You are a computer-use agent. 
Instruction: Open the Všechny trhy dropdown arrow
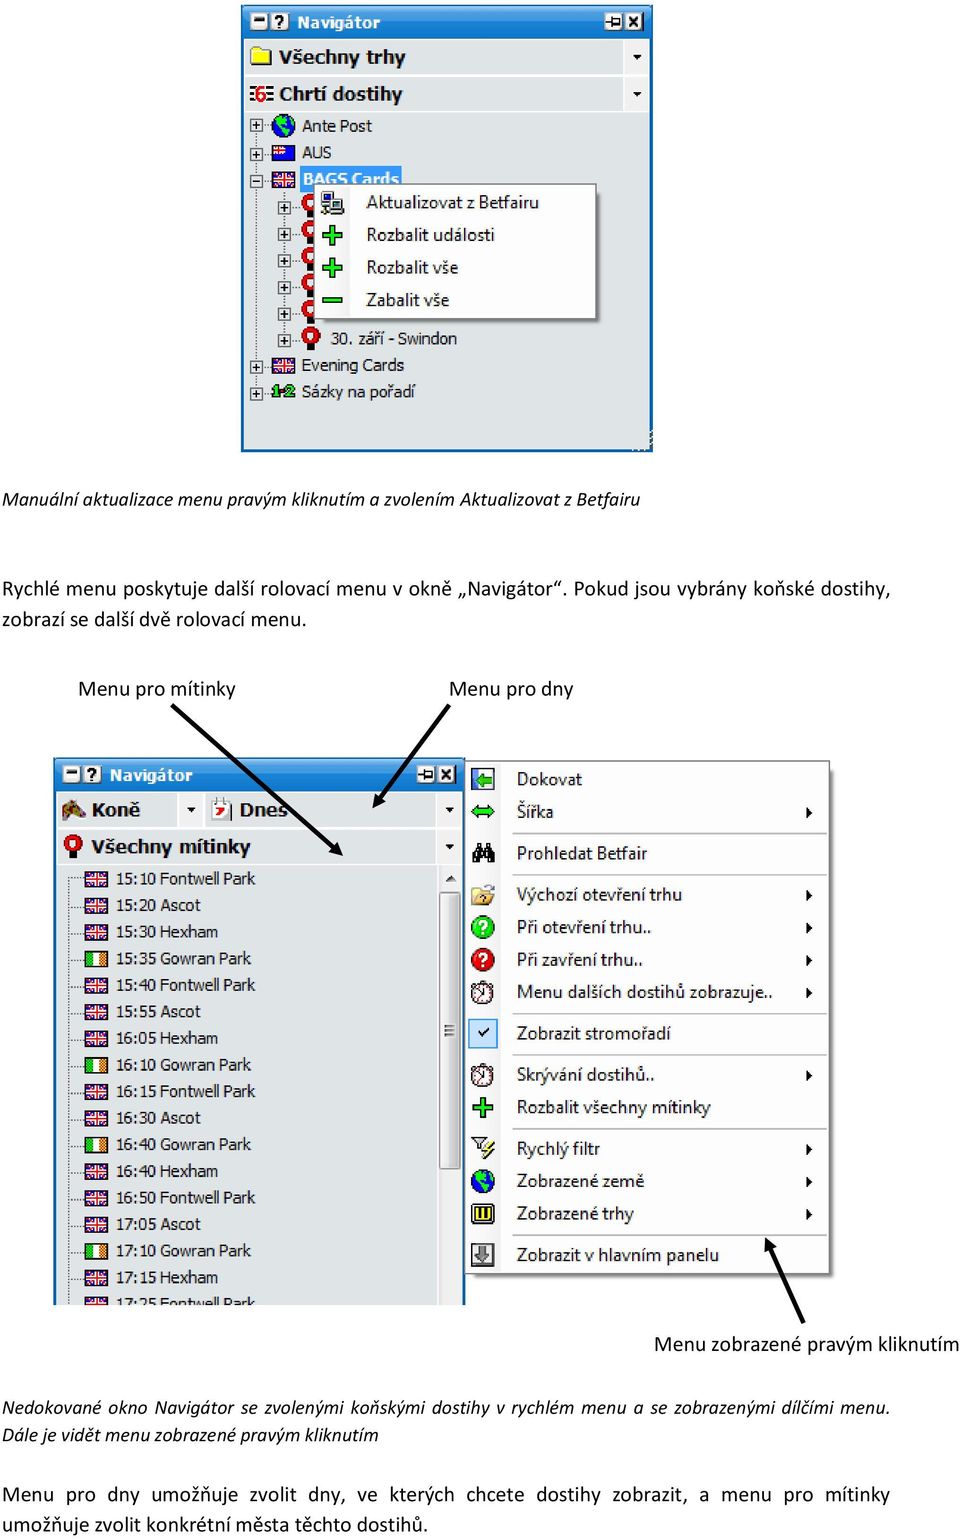[x=637, y=57]
